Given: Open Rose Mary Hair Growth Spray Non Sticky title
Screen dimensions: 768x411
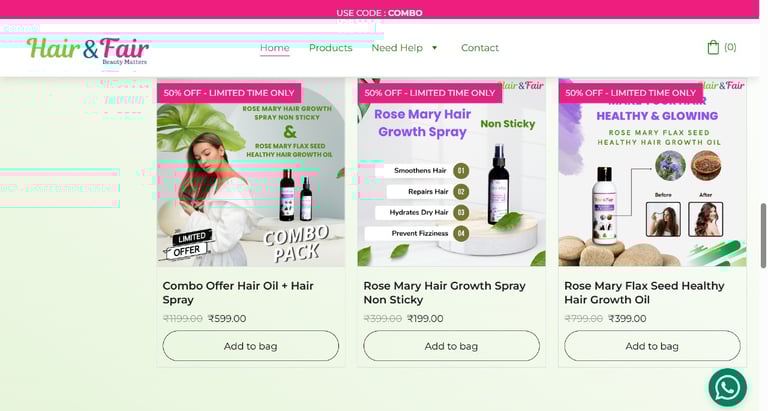Looking at the screenshot, I should coord(444,292).
